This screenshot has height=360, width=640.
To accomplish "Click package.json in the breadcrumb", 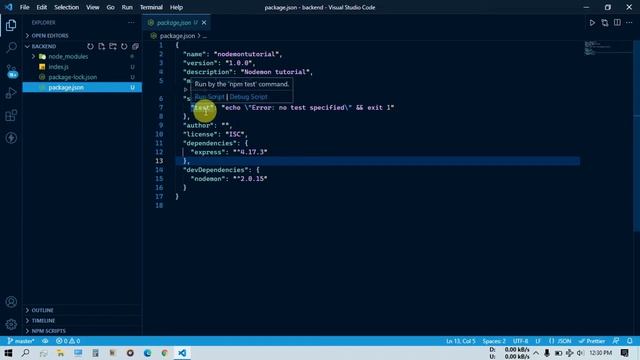I will coord(177,36).
